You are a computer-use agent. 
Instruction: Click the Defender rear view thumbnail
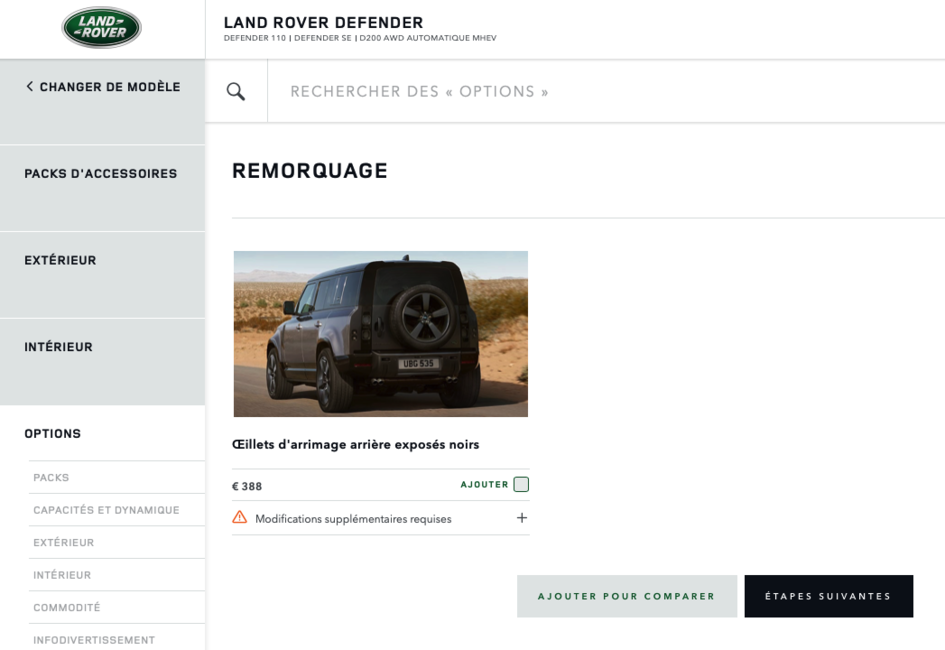tap(381, 334)
